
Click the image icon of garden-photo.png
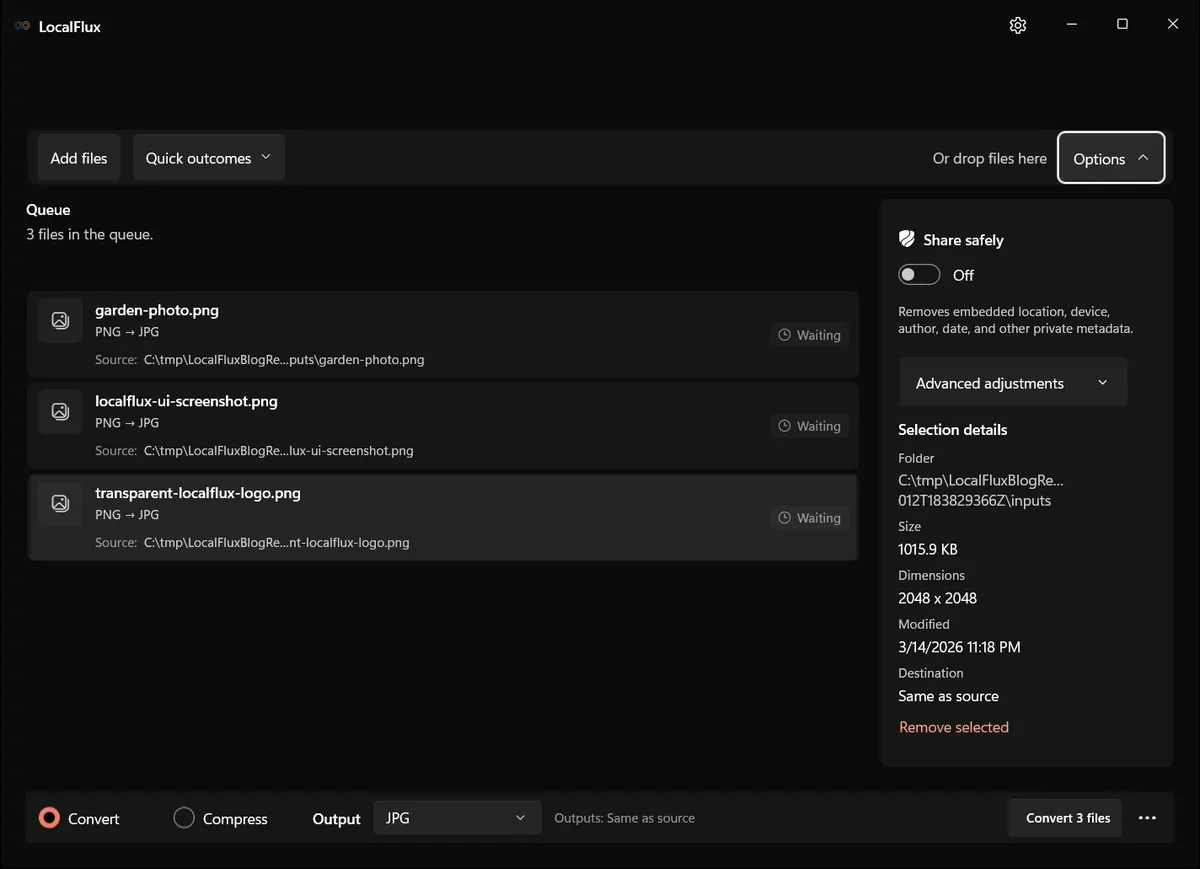[x=60, y=320]
